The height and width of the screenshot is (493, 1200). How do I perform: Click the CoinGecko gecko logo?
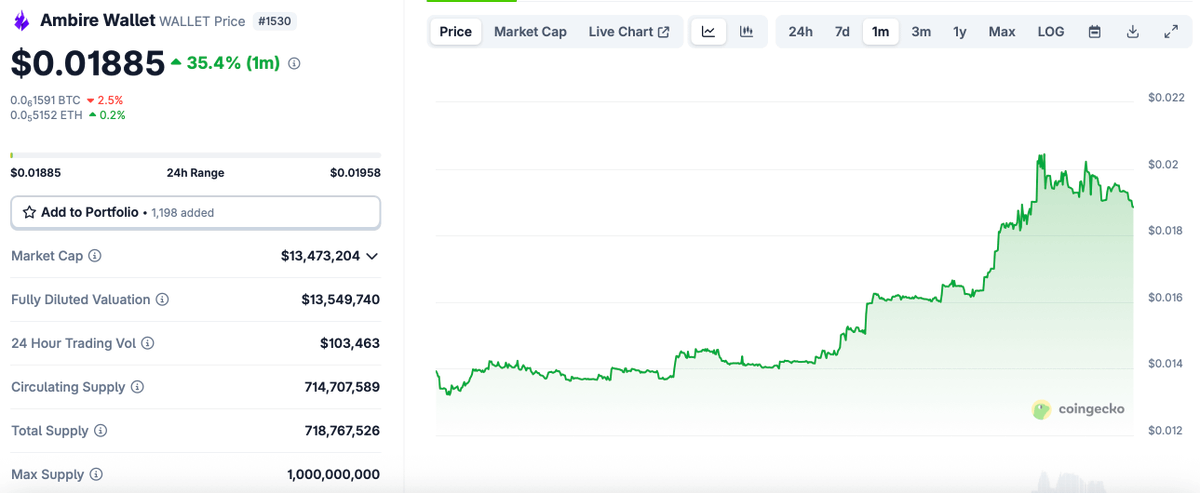click(x=1042, y=409)
